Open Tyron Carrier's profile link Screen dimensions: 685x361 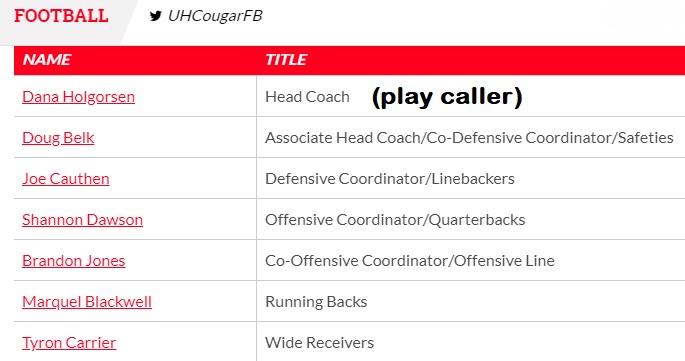click(69, 343)
